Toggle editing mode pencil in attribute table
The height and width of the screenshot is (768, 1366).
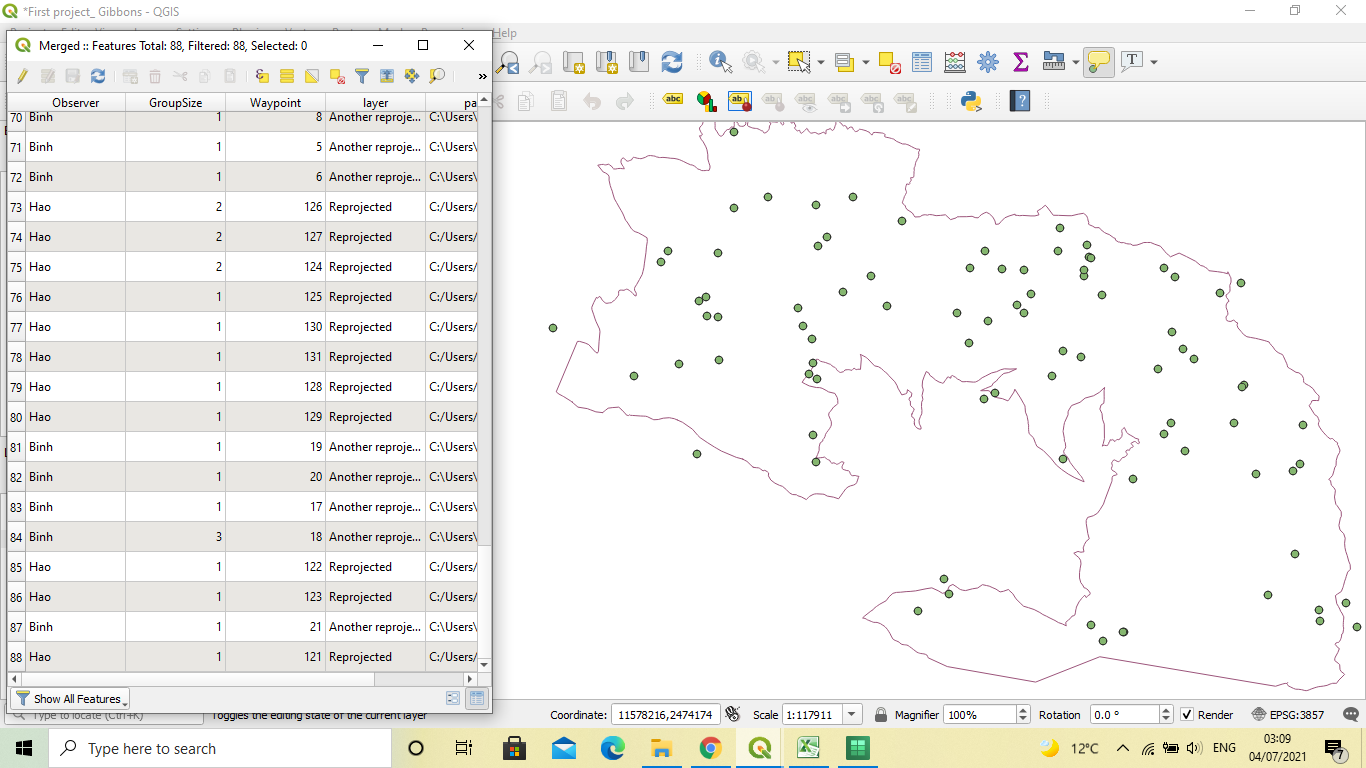tap(22, 76)
